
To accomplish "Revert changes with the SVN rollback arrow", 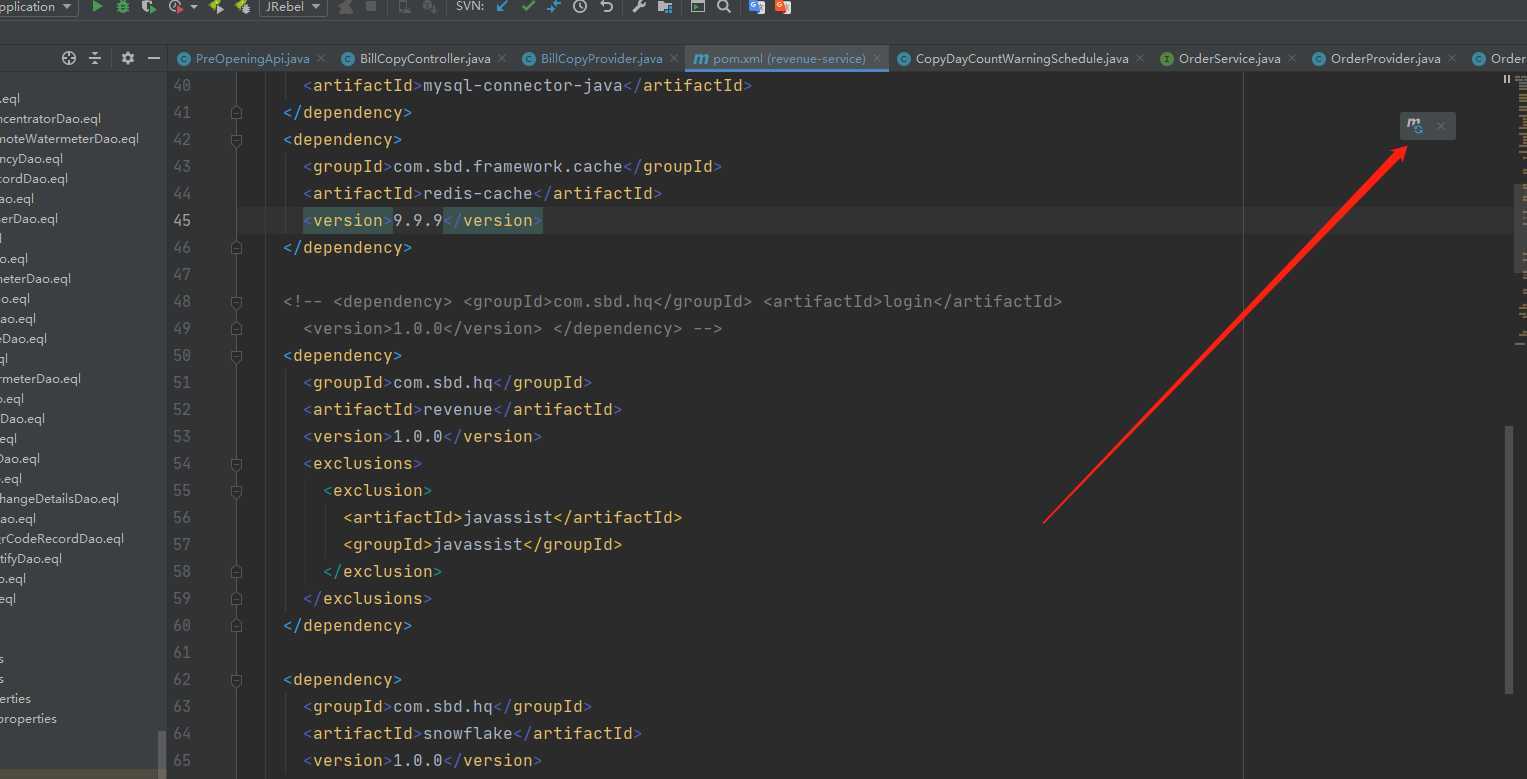I will coord(606,7).
